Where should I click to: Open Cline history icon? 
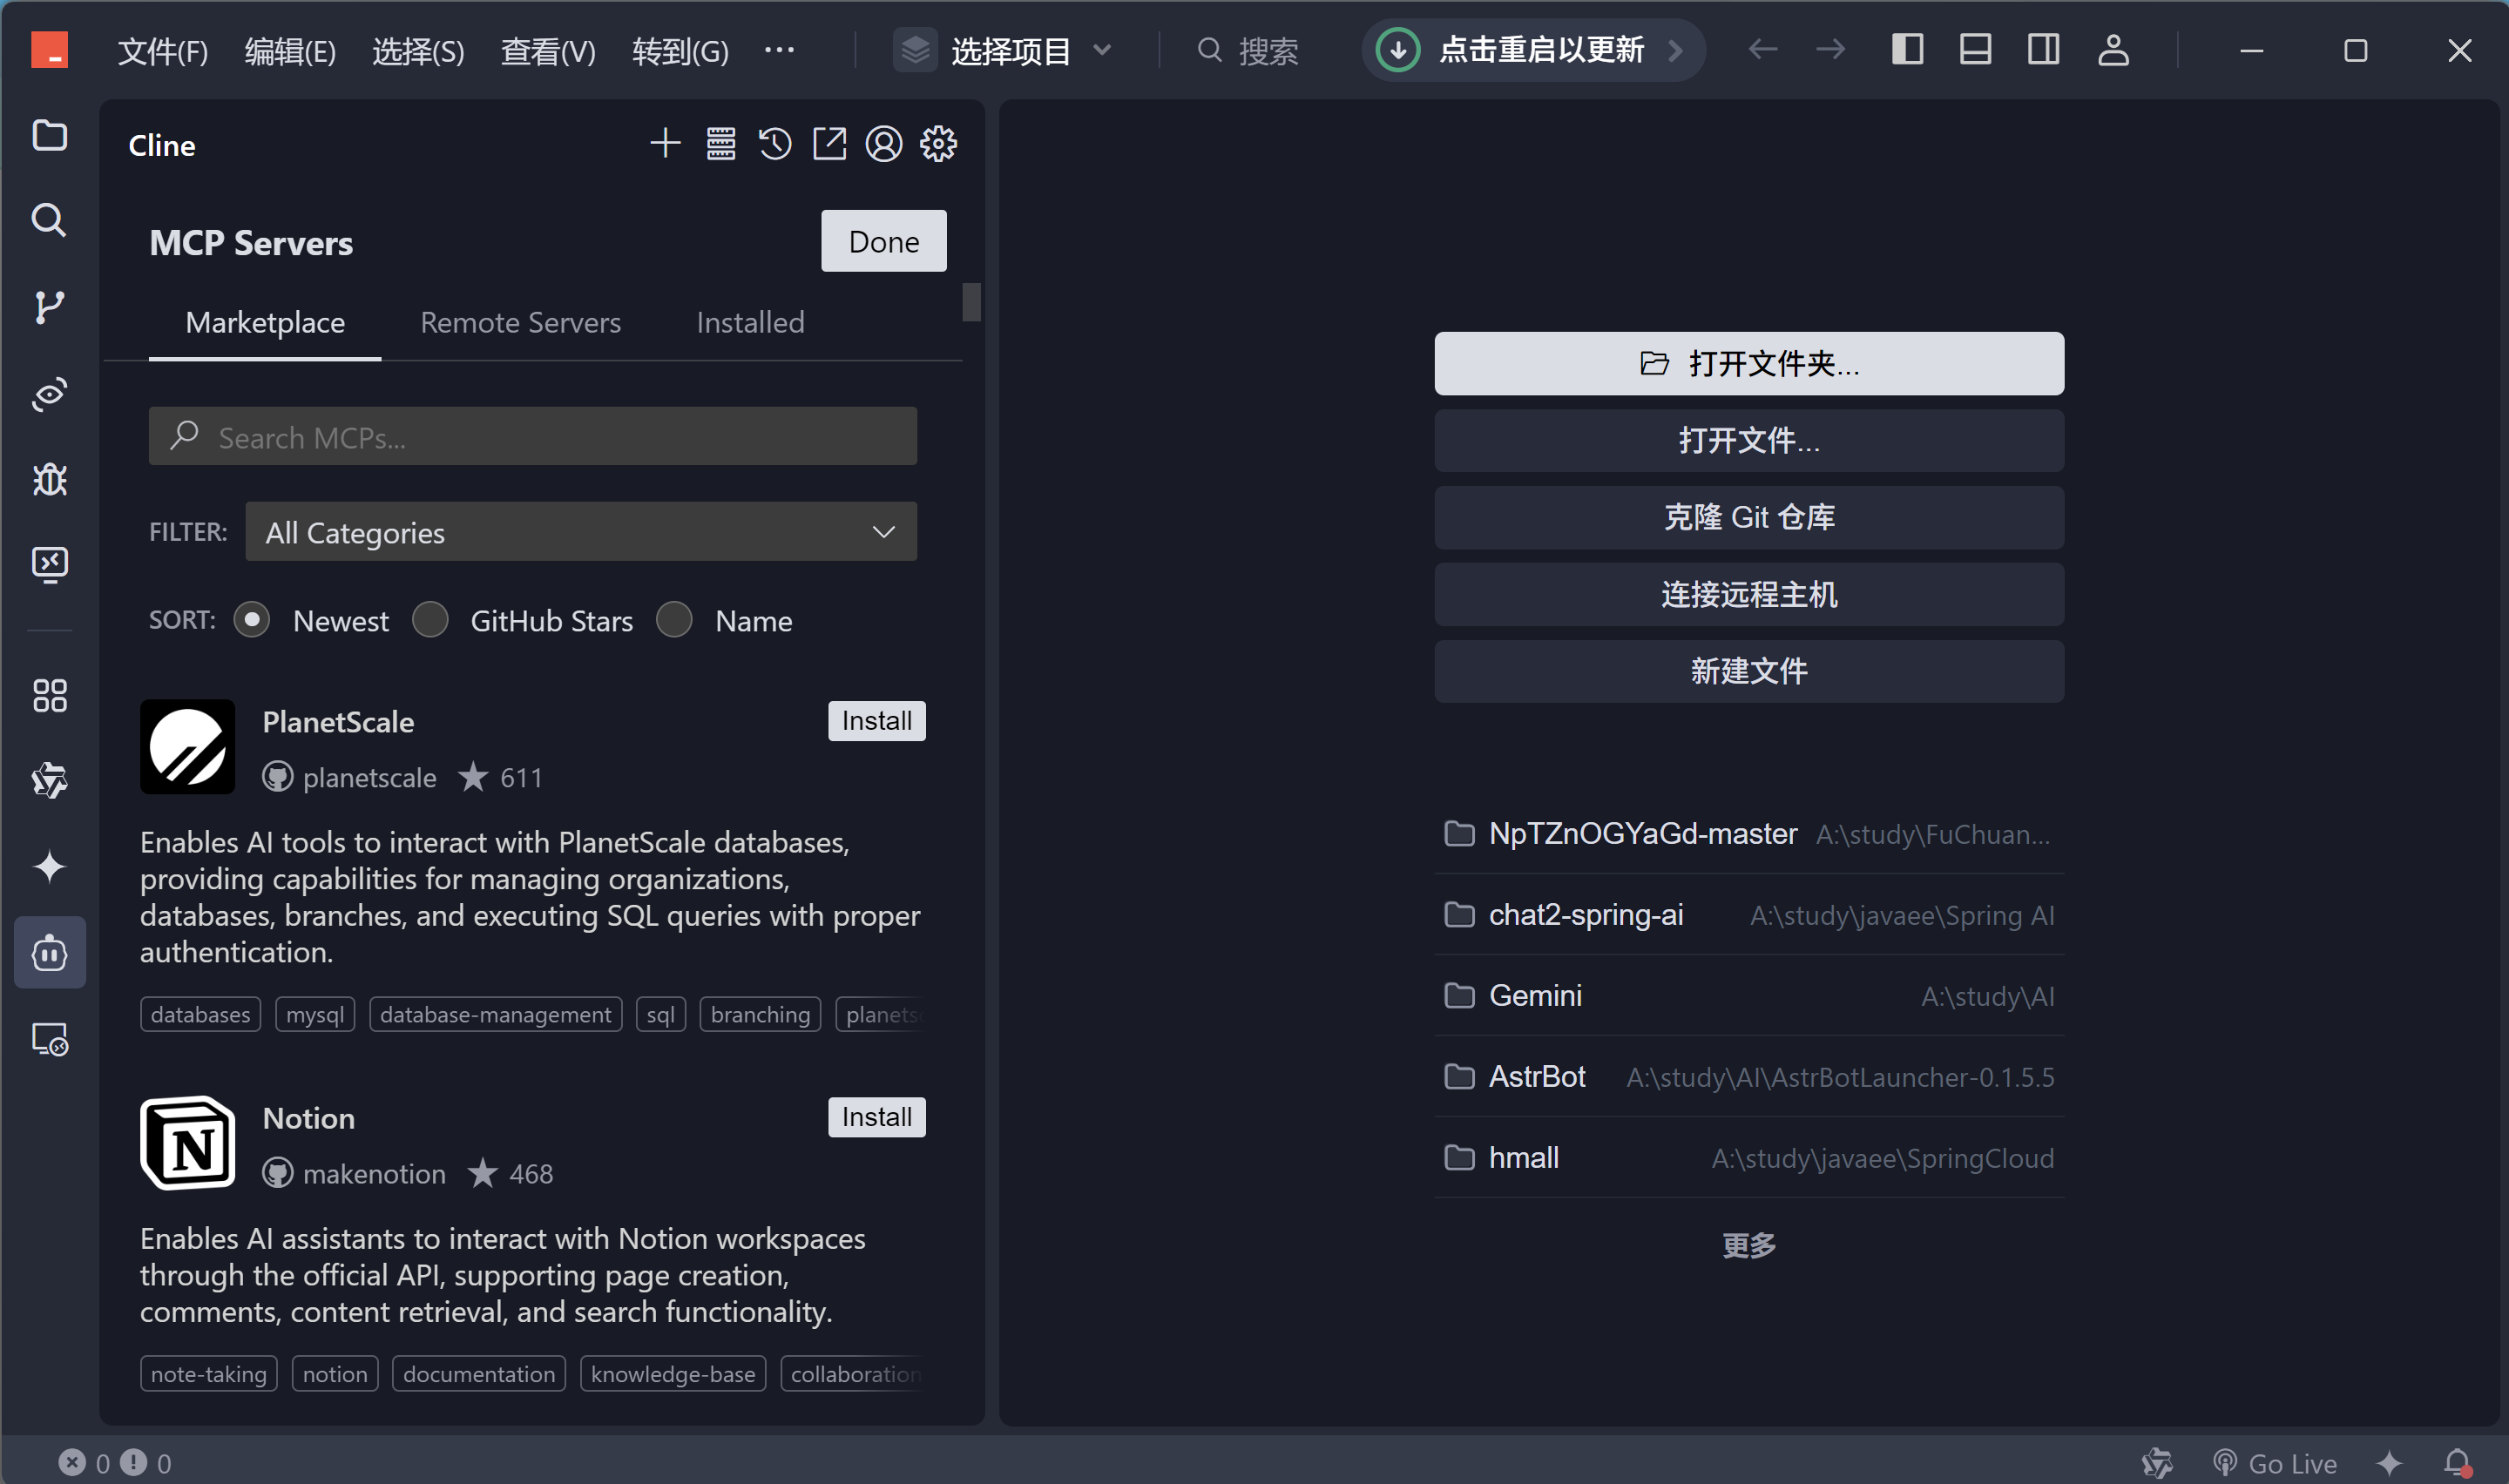click(x=775, y=144)
